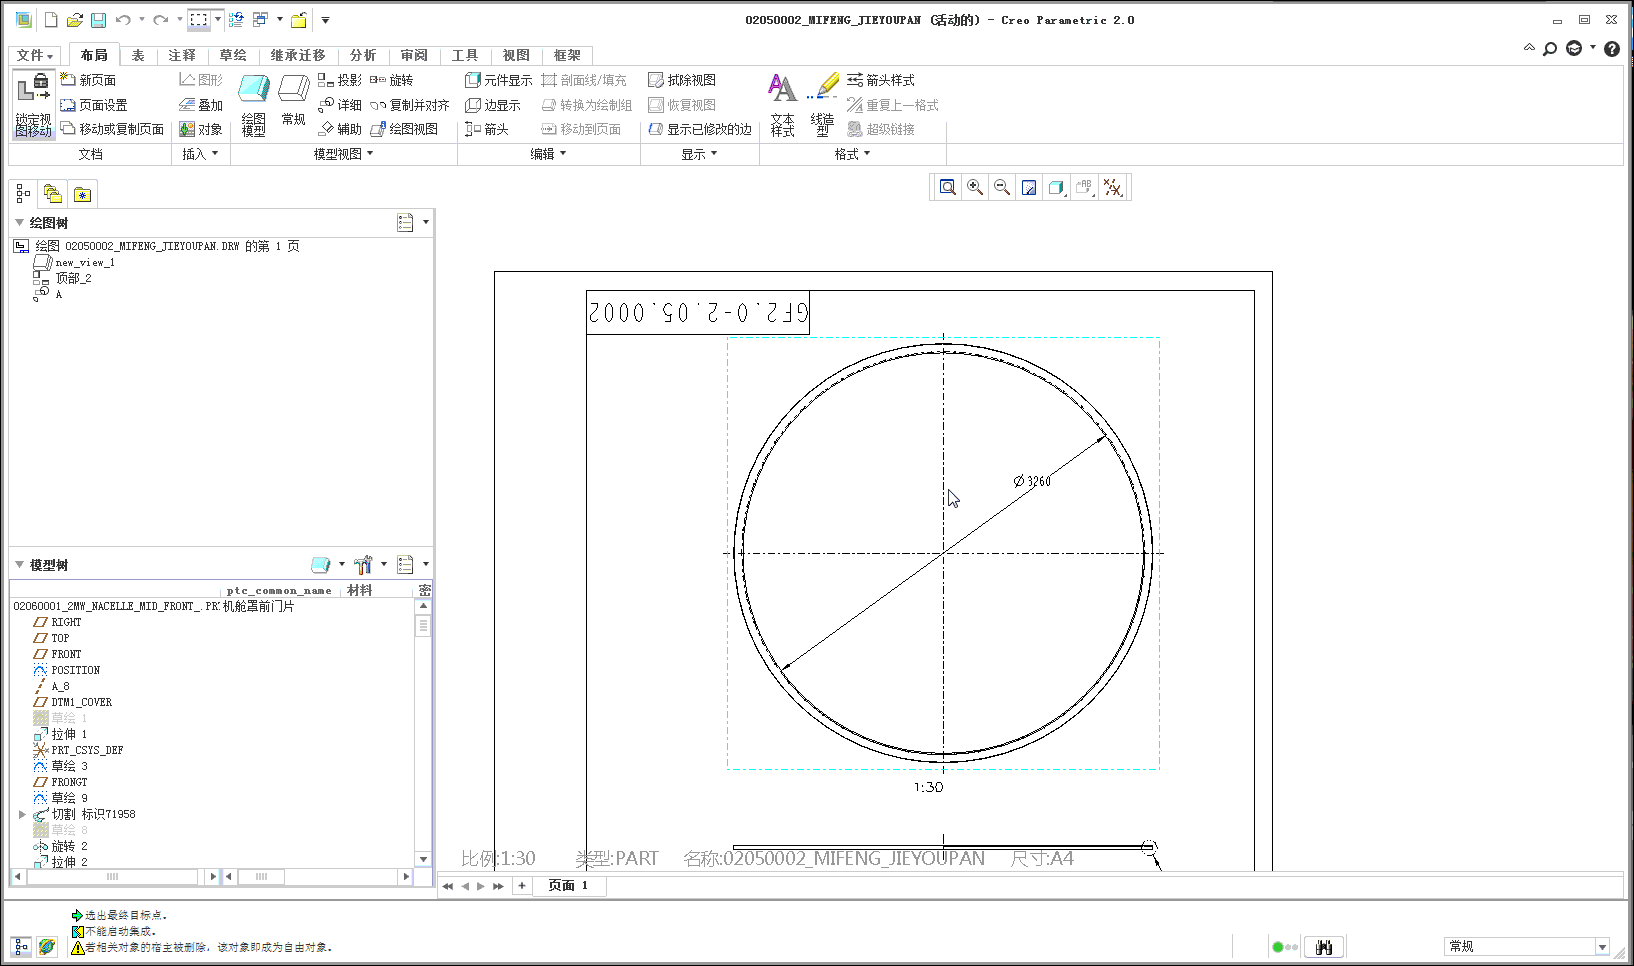
Task: Toggle Show modified edges (显示已修改的边)
Action: pyautogui.click(x=700, y=129)
